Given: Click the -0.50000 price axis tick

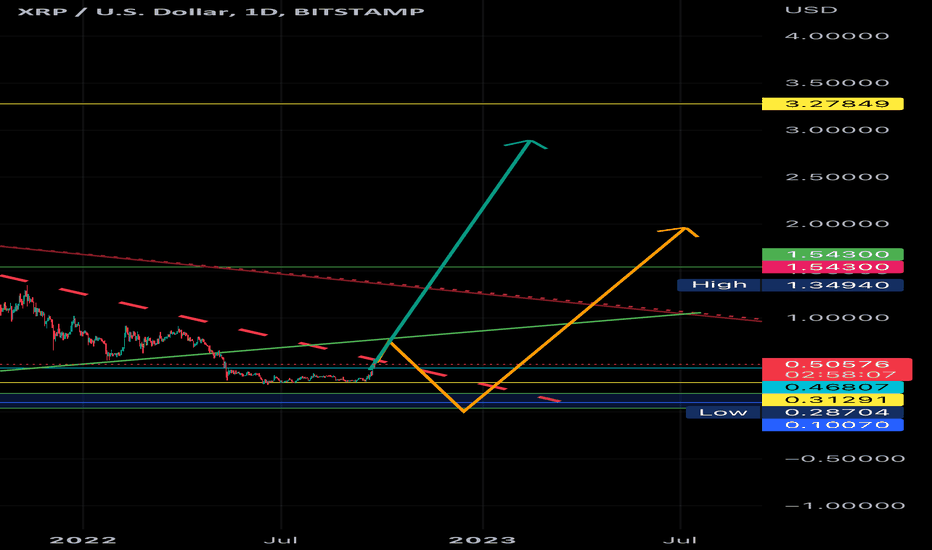Looking at the screenshot, I should 845,458.
